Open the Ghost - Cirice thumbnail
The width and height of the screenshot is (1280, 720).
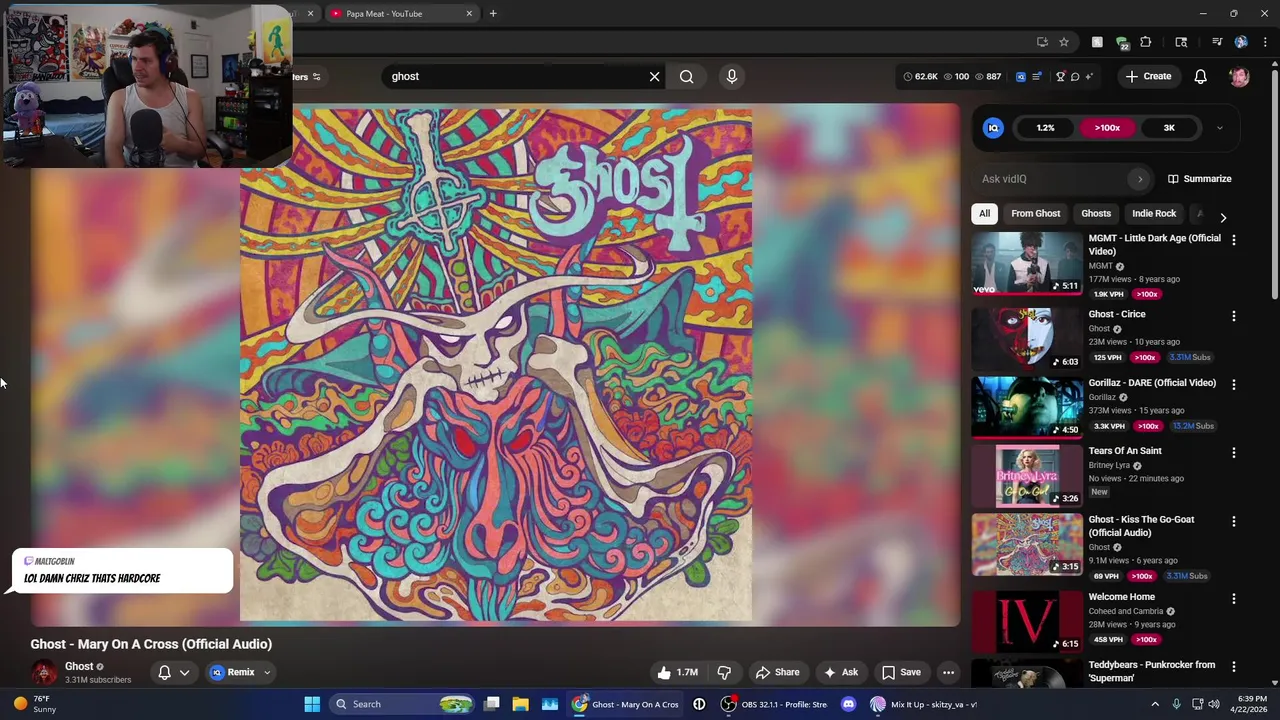pos(1027,339)
